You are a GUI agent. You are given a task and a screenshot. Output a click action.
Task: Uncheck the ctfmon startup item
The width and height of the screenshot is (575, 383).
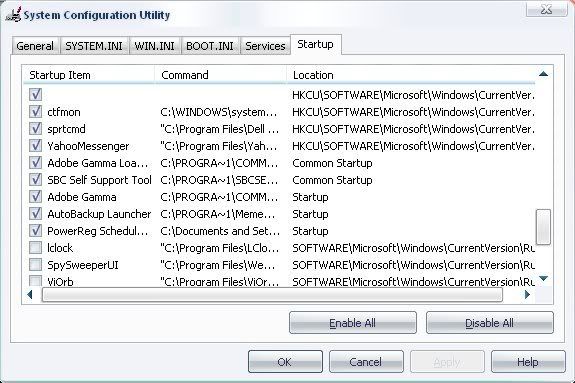coord(35,112)
